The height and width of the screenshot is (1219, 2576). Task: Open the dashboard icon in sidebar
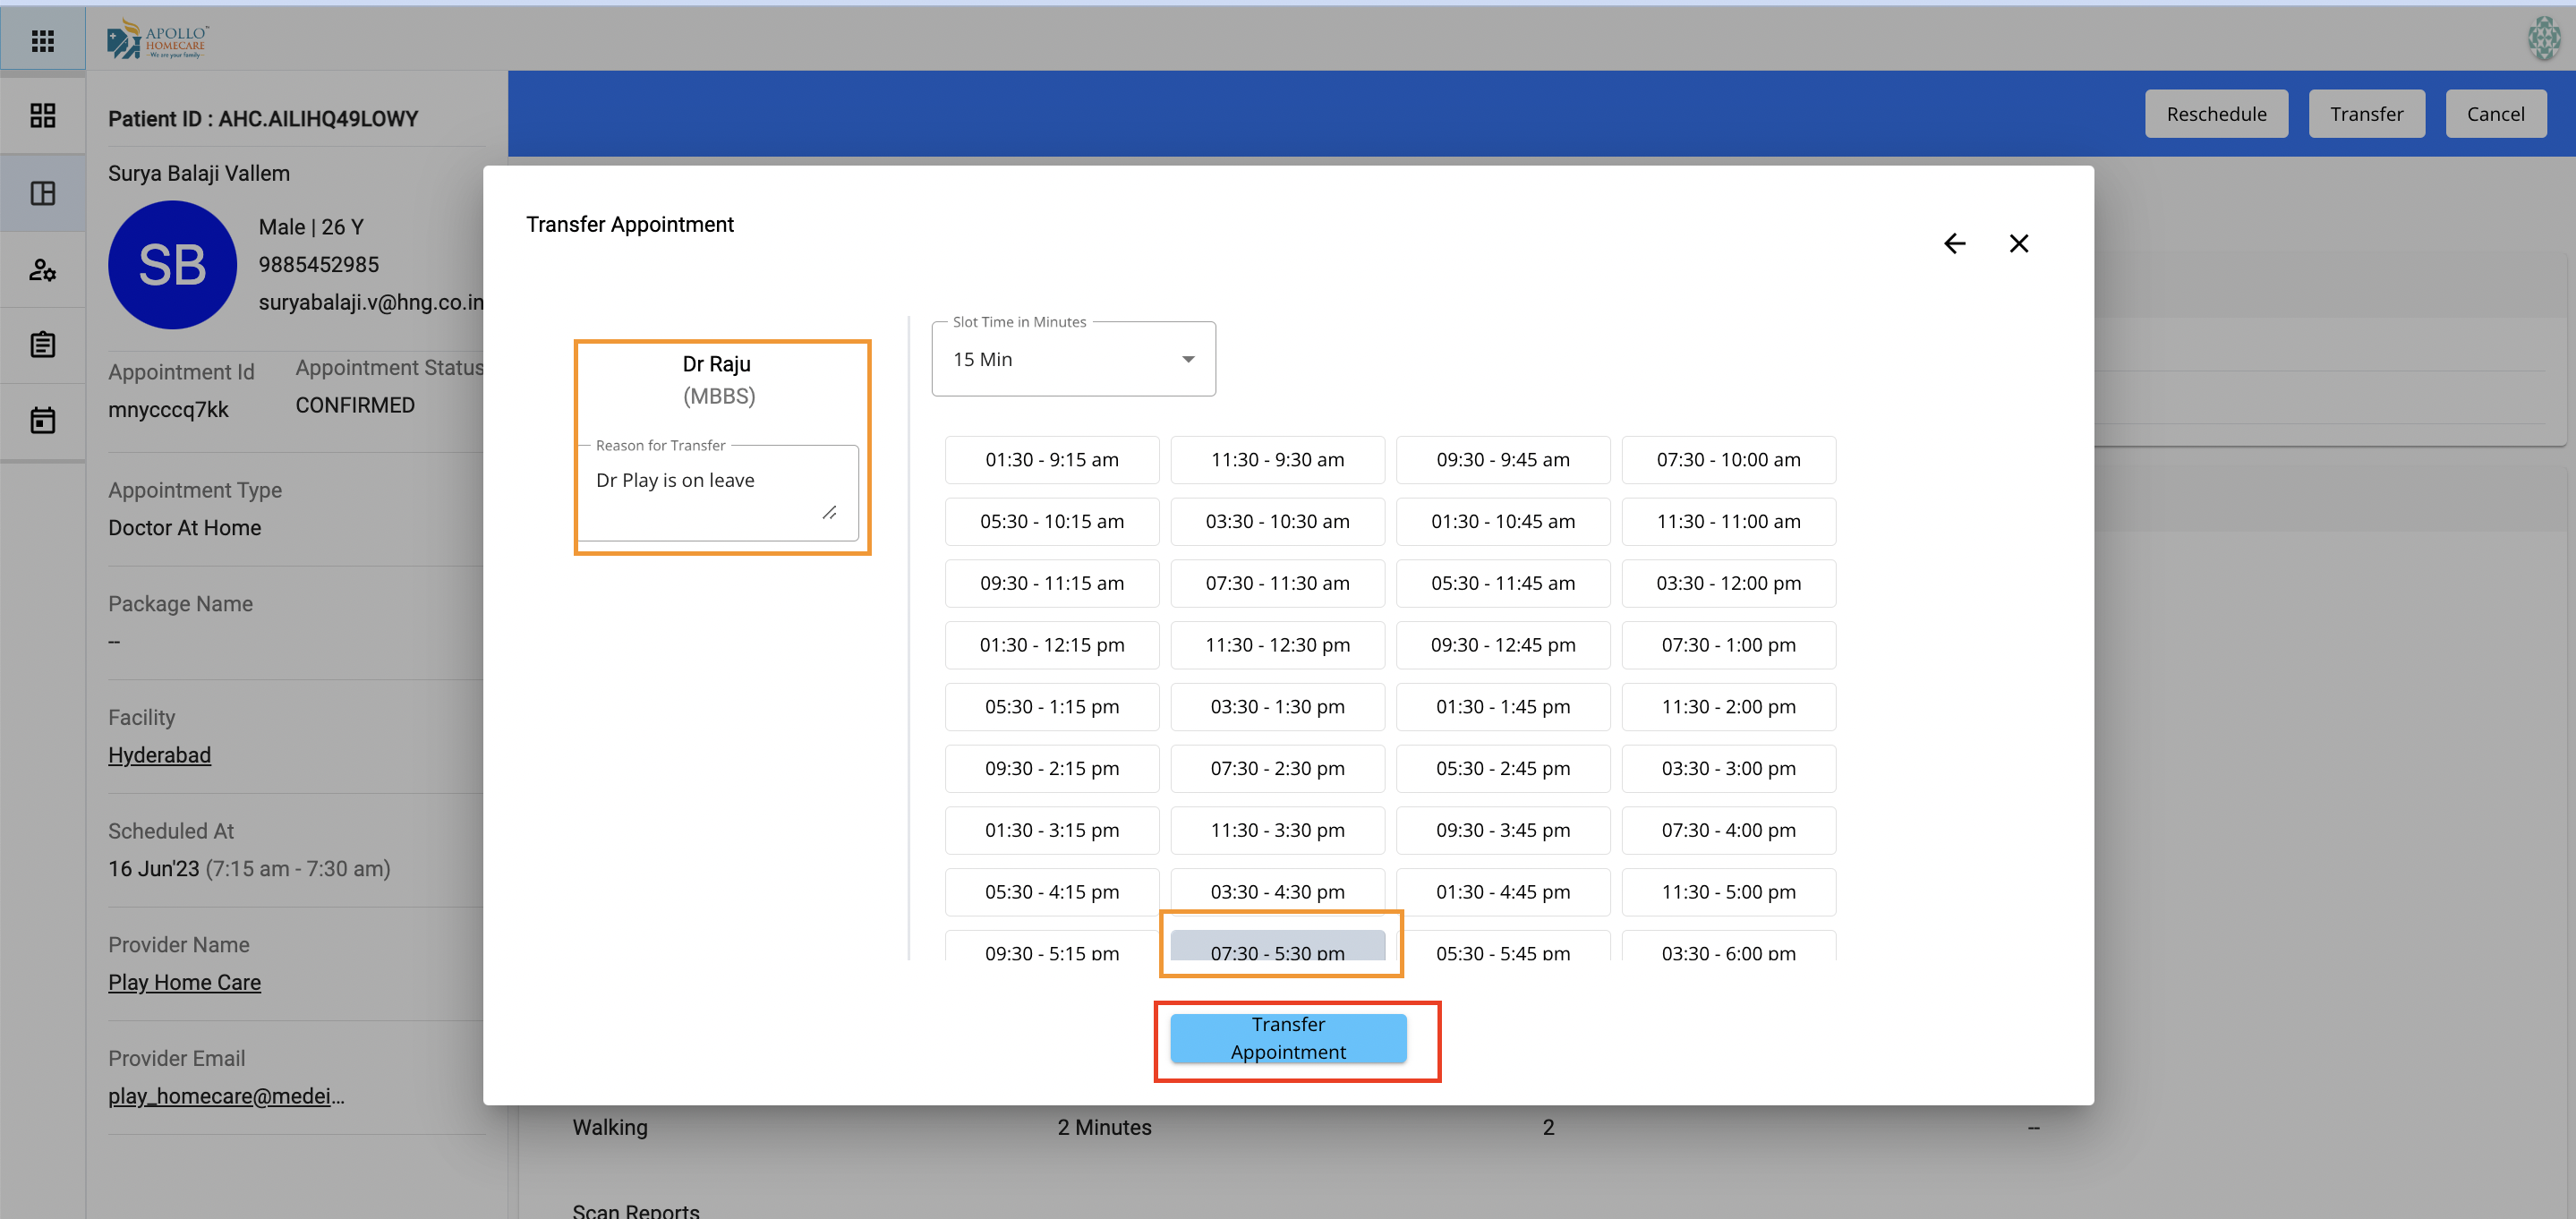point(42,116)
